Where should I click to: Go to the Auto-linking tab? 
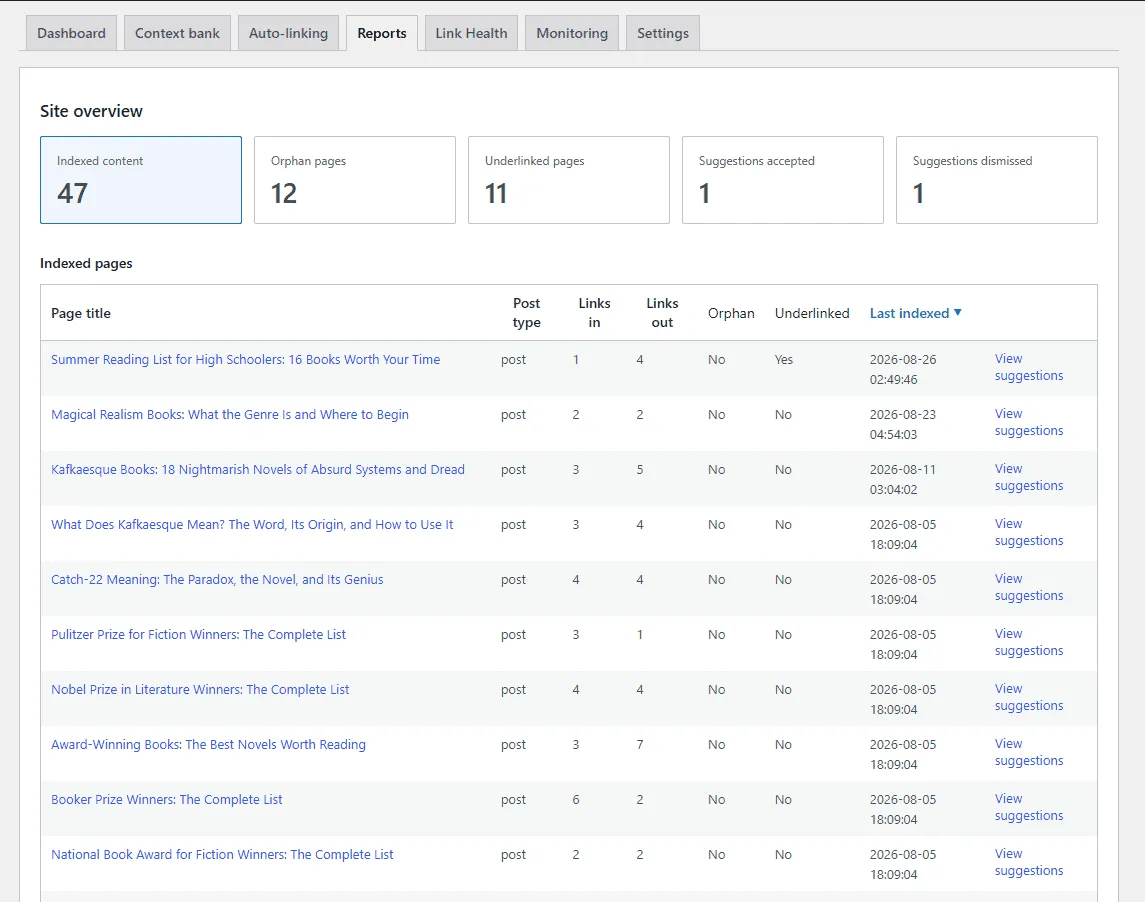click(x=288, y=33)
